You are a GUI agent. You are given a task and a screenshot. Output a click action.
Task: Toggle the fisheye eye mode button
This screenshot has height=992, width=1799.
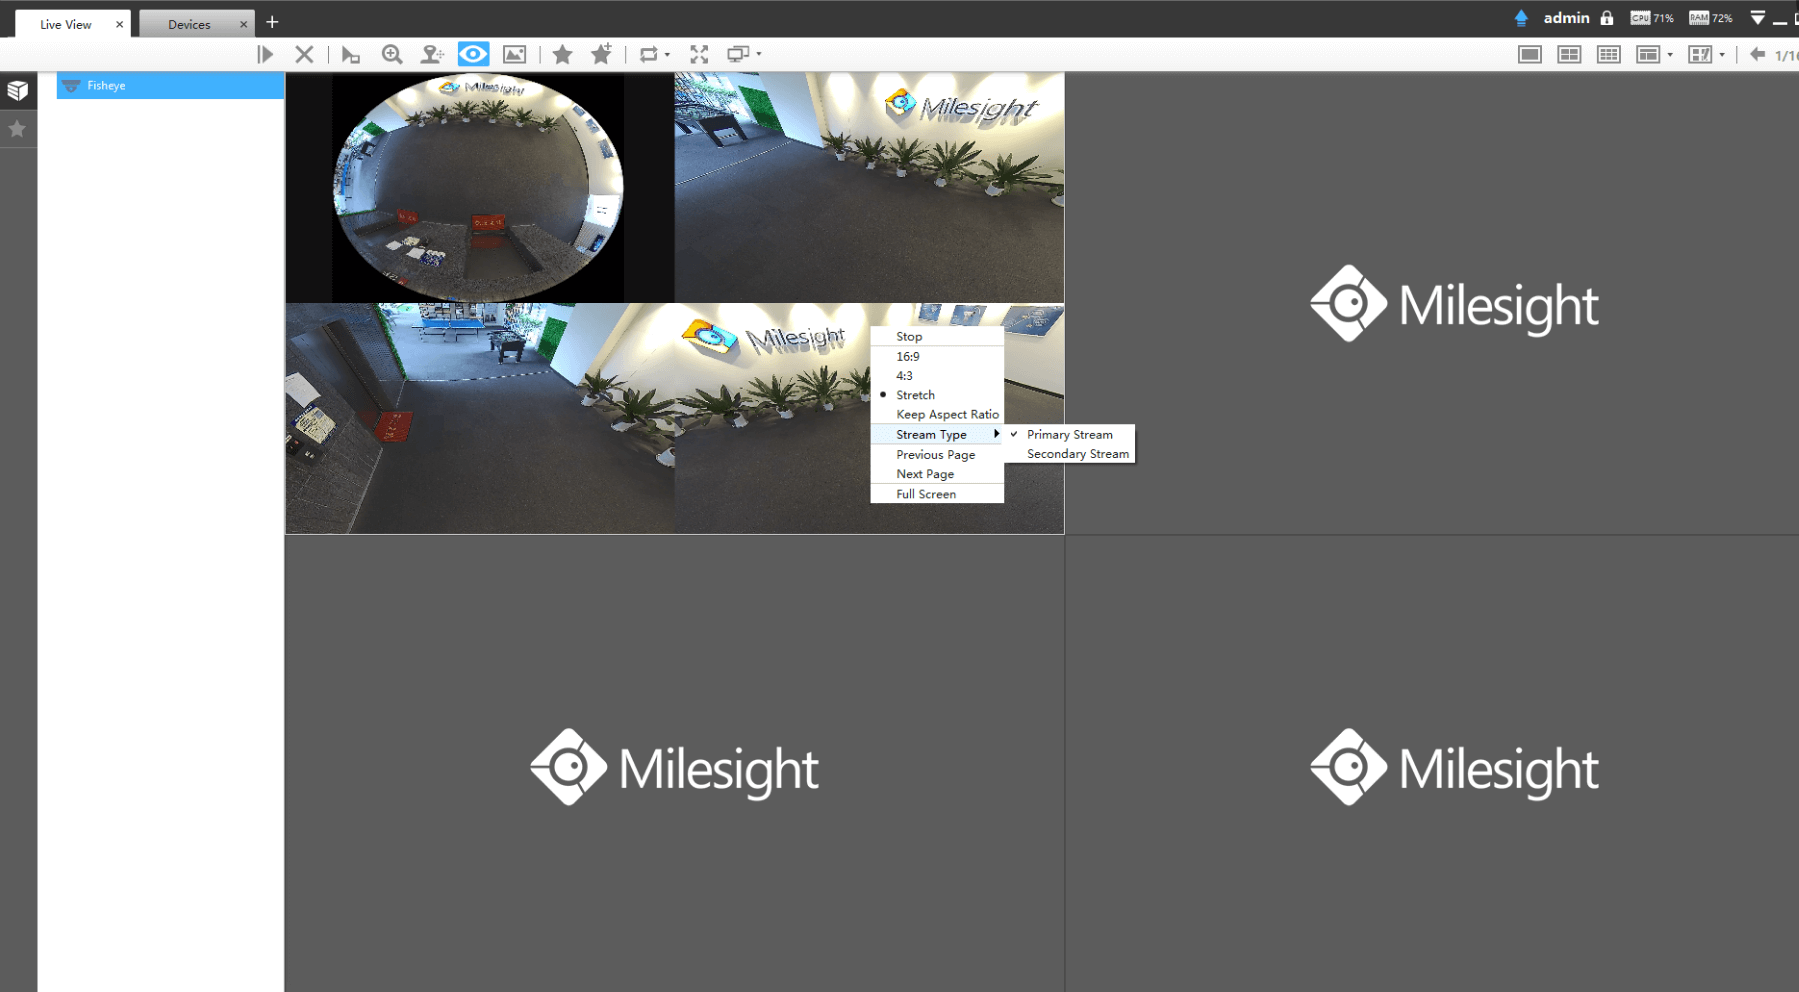pyautogui.click(x=473, y=54)
